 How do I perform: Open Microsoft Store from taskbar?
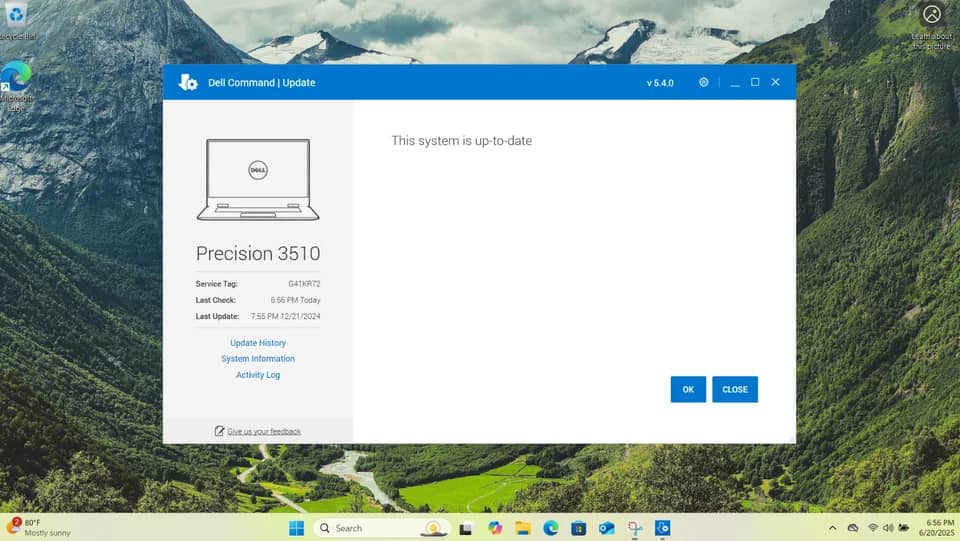point(579,528)
